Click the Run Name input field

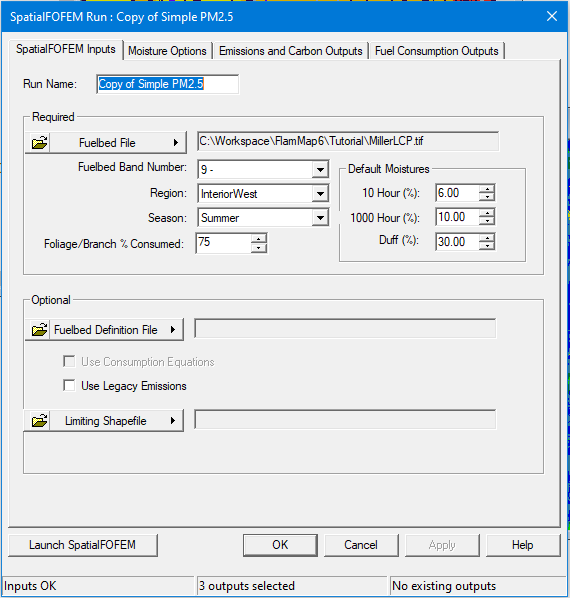167,84
